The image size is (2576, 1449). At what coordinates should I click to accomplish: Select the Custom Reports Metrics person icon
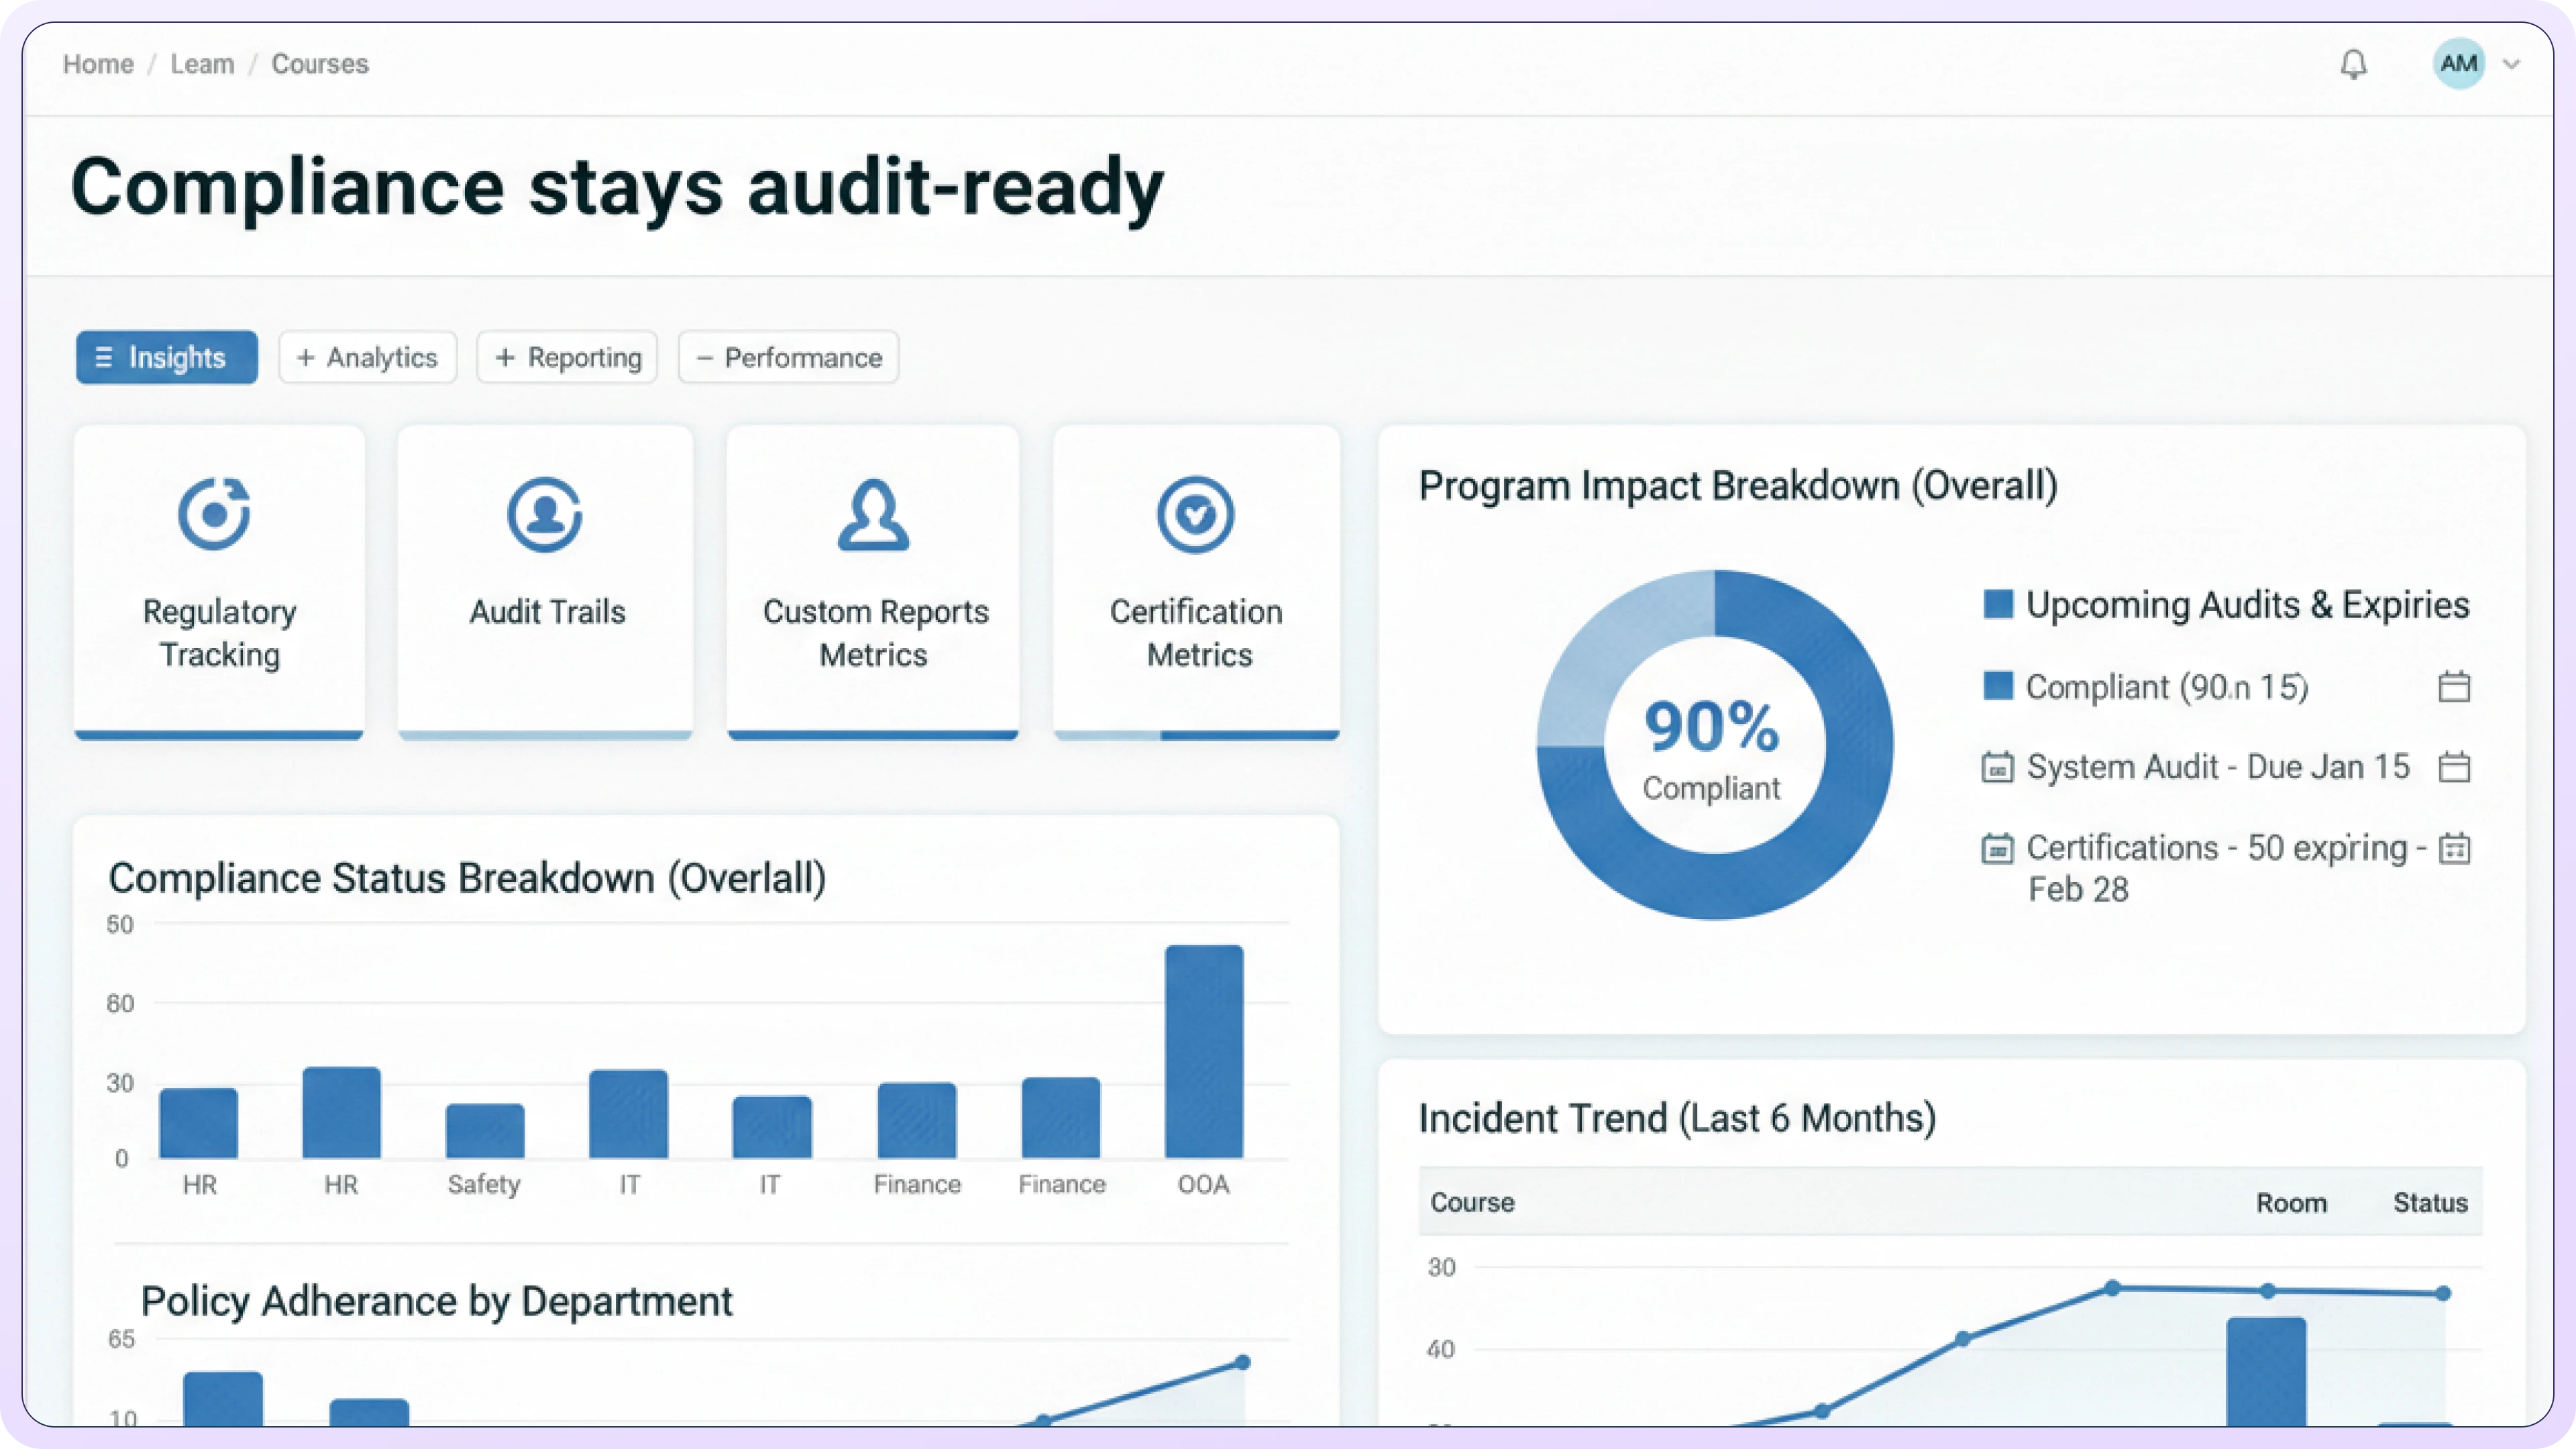pos(873,514)
